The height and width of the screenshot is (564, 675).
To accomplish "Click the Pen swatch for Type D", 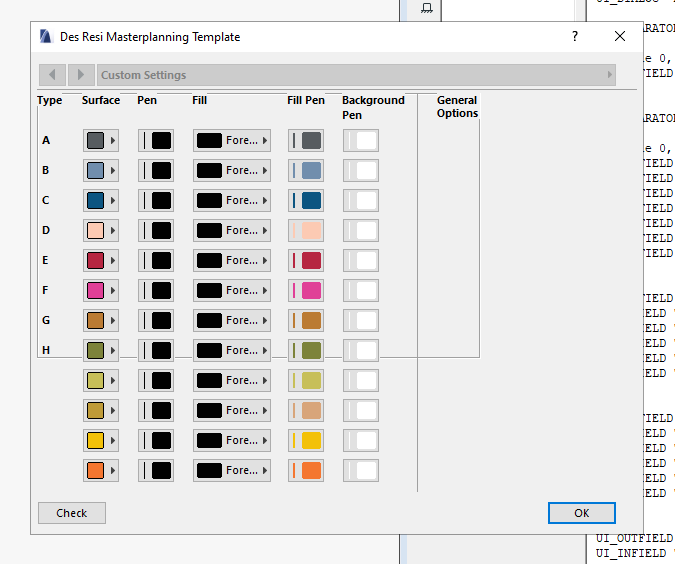I will 156,231.
